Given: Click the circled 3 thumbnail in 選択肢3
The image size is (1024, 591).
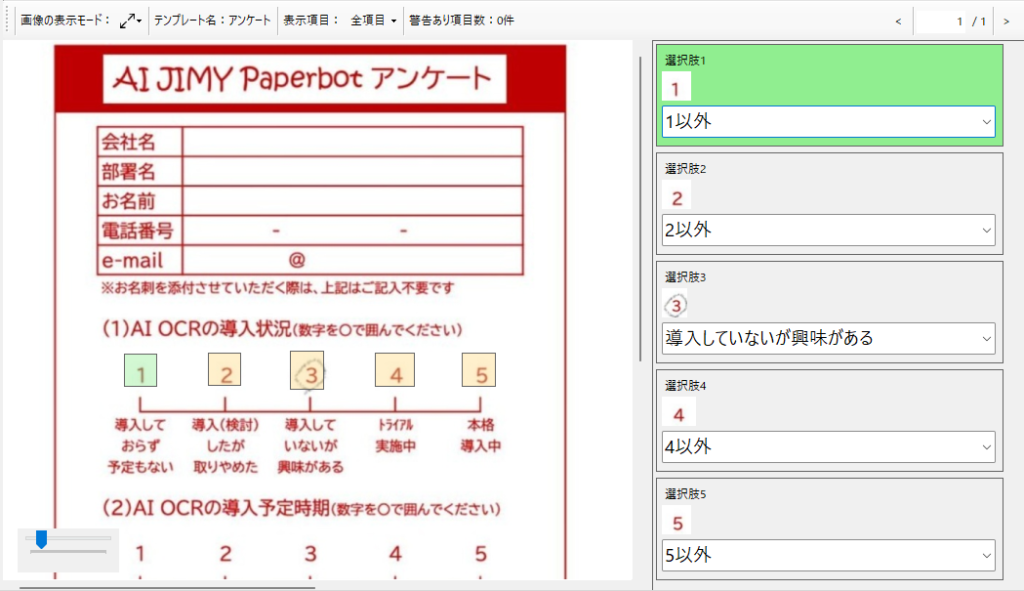Looking at the screenshot, I should click(x=676, y=305).
